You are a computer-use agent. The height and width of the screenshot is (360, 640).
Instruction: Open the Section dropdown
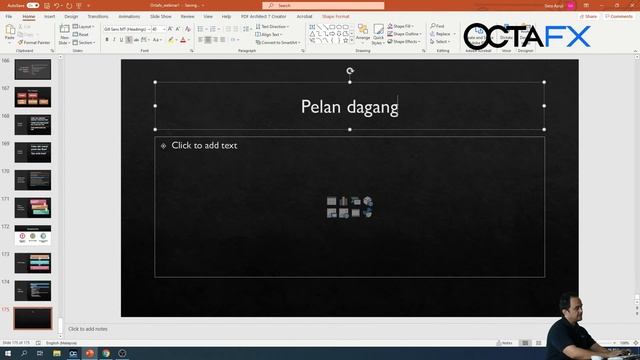click(x=84, y=42)
